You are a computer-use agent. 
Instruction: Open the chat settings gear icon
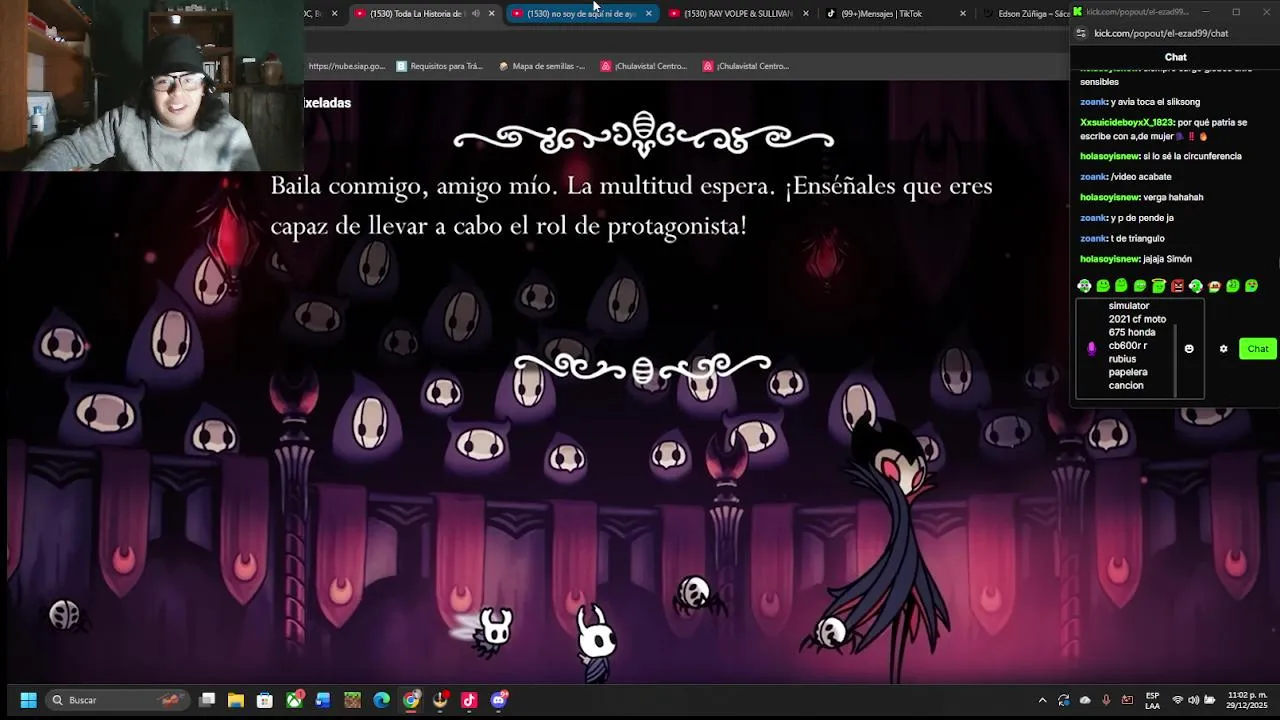coord(1223,349)
